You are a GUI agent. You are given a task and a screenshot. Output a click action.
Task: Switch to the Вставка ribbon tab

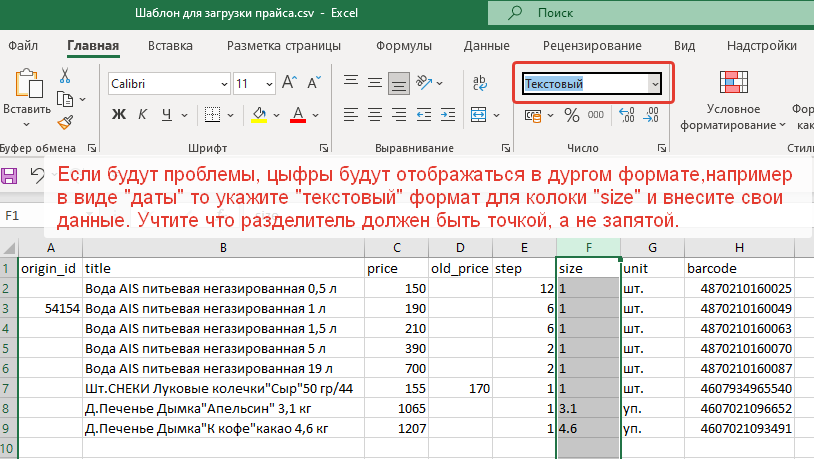point(170,46)
